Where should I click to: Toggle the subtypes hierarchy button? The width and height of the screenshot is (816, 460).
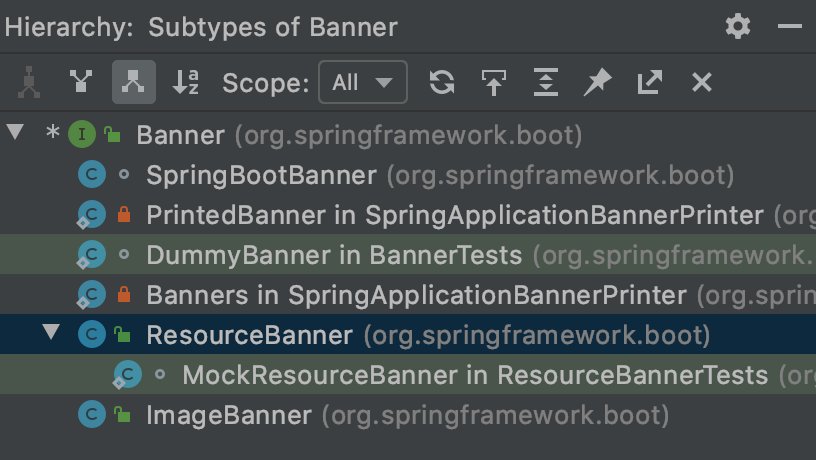pos(133,83)
